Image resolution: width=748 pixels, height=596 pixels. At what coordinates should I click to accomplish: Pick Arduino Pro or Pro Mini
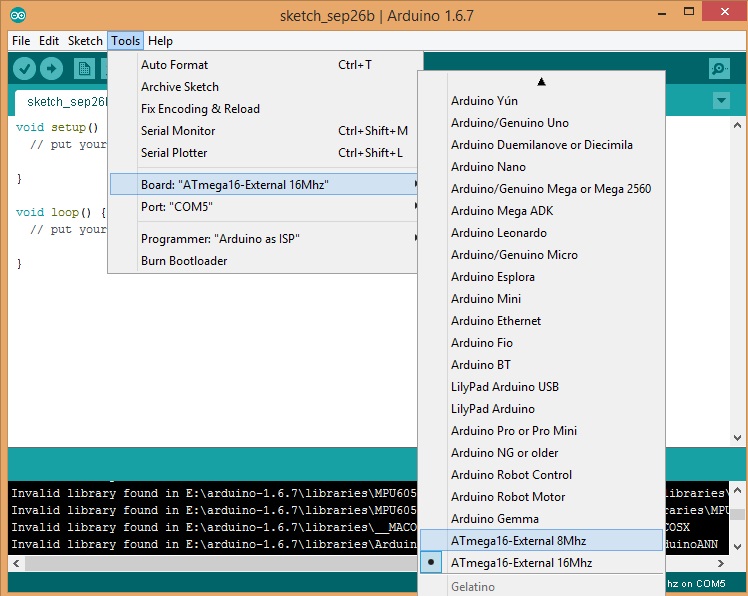pyautogui.click(x=541, y=430)
